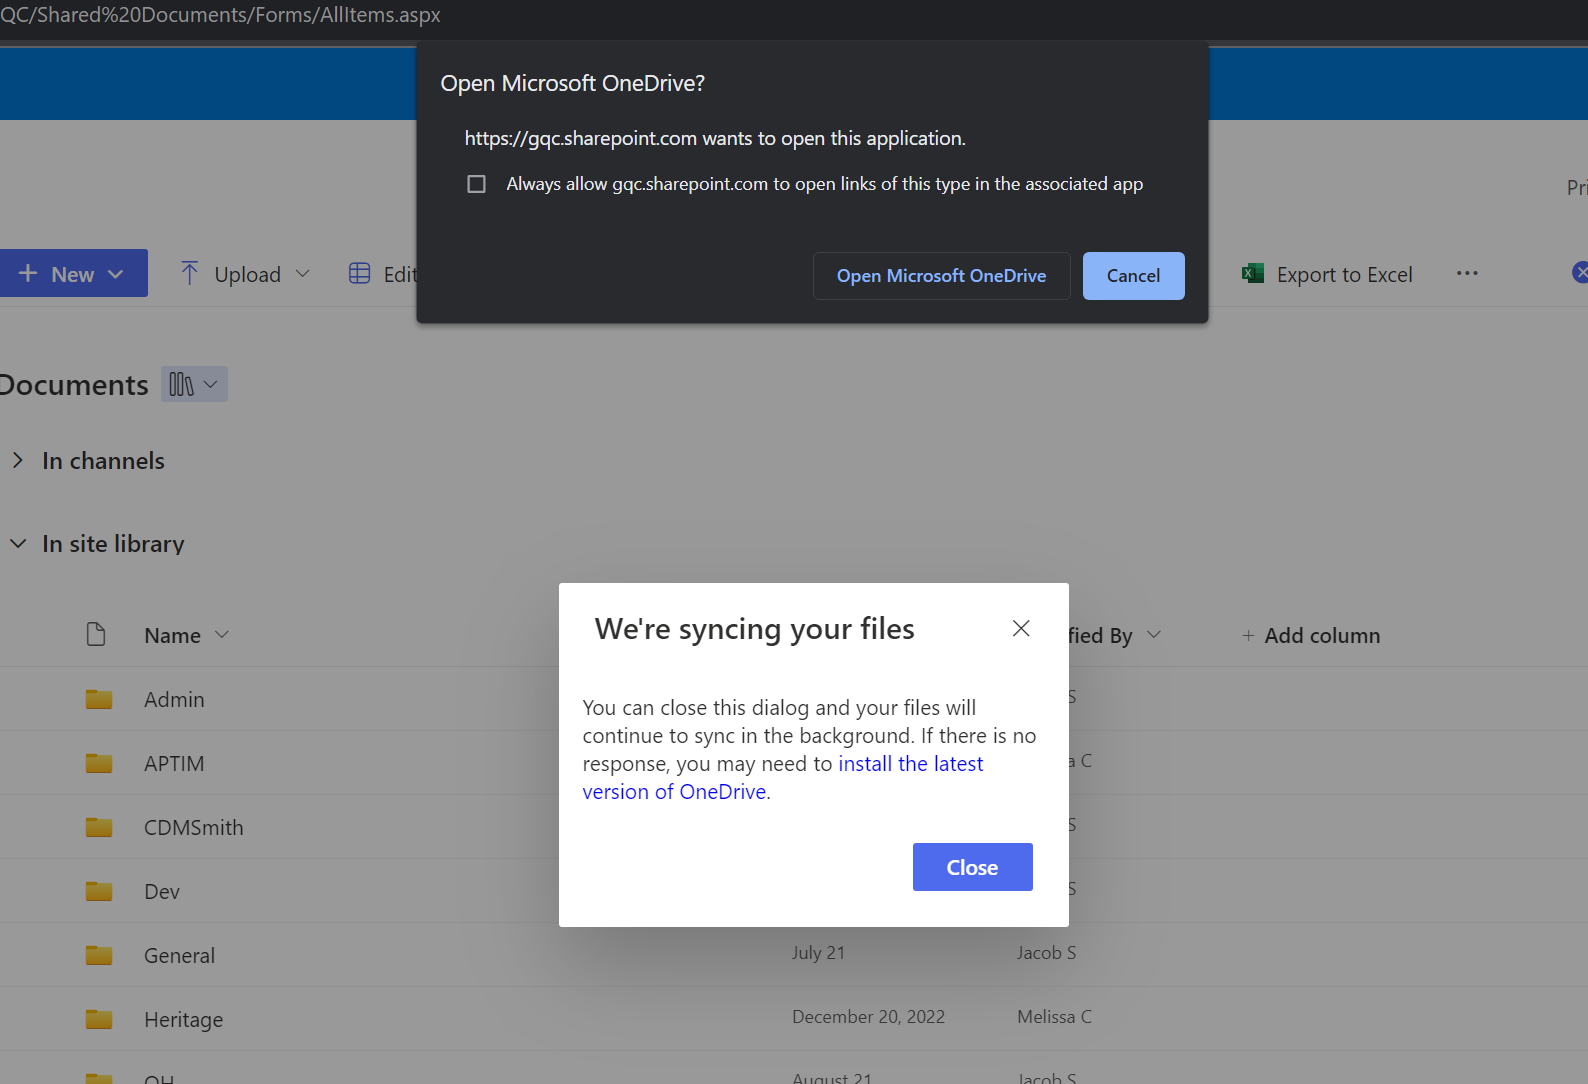The width and height of the screenshot is (1588, 1084).
Task: Click the Excel icon for Export to Excel
Action: tap(1252, 273)
